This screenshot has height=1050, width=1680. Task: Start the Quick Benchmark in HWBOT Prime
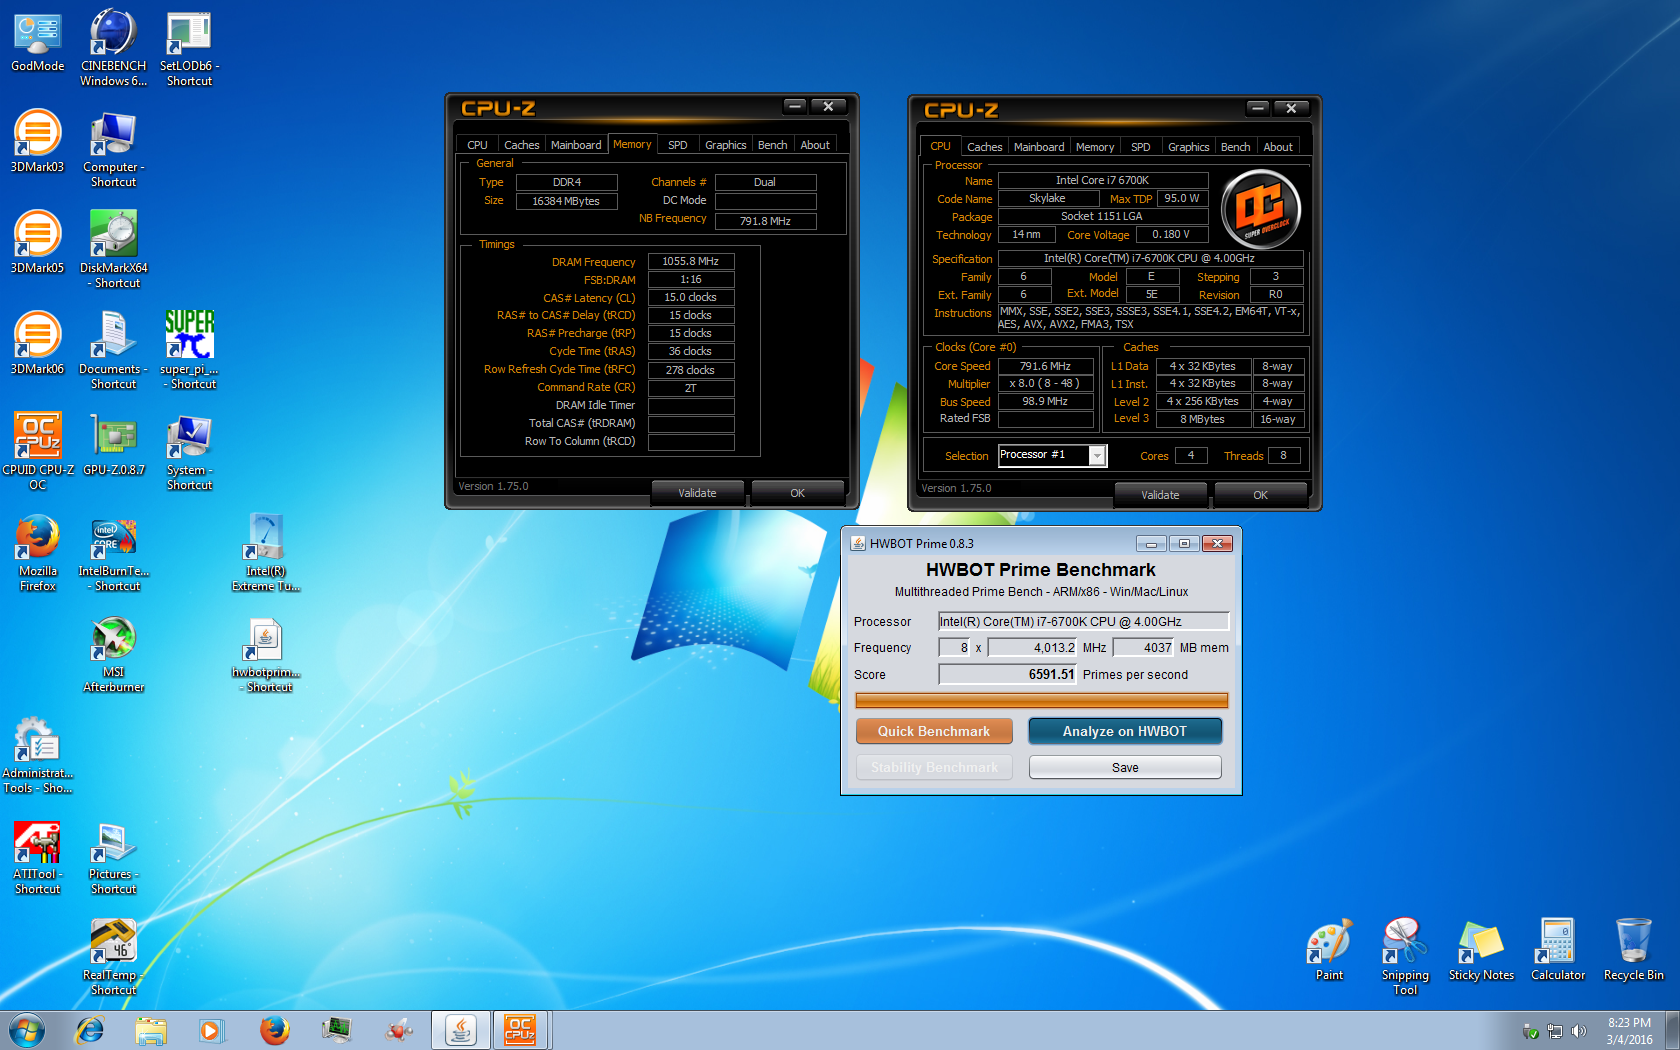pos(934,731)
